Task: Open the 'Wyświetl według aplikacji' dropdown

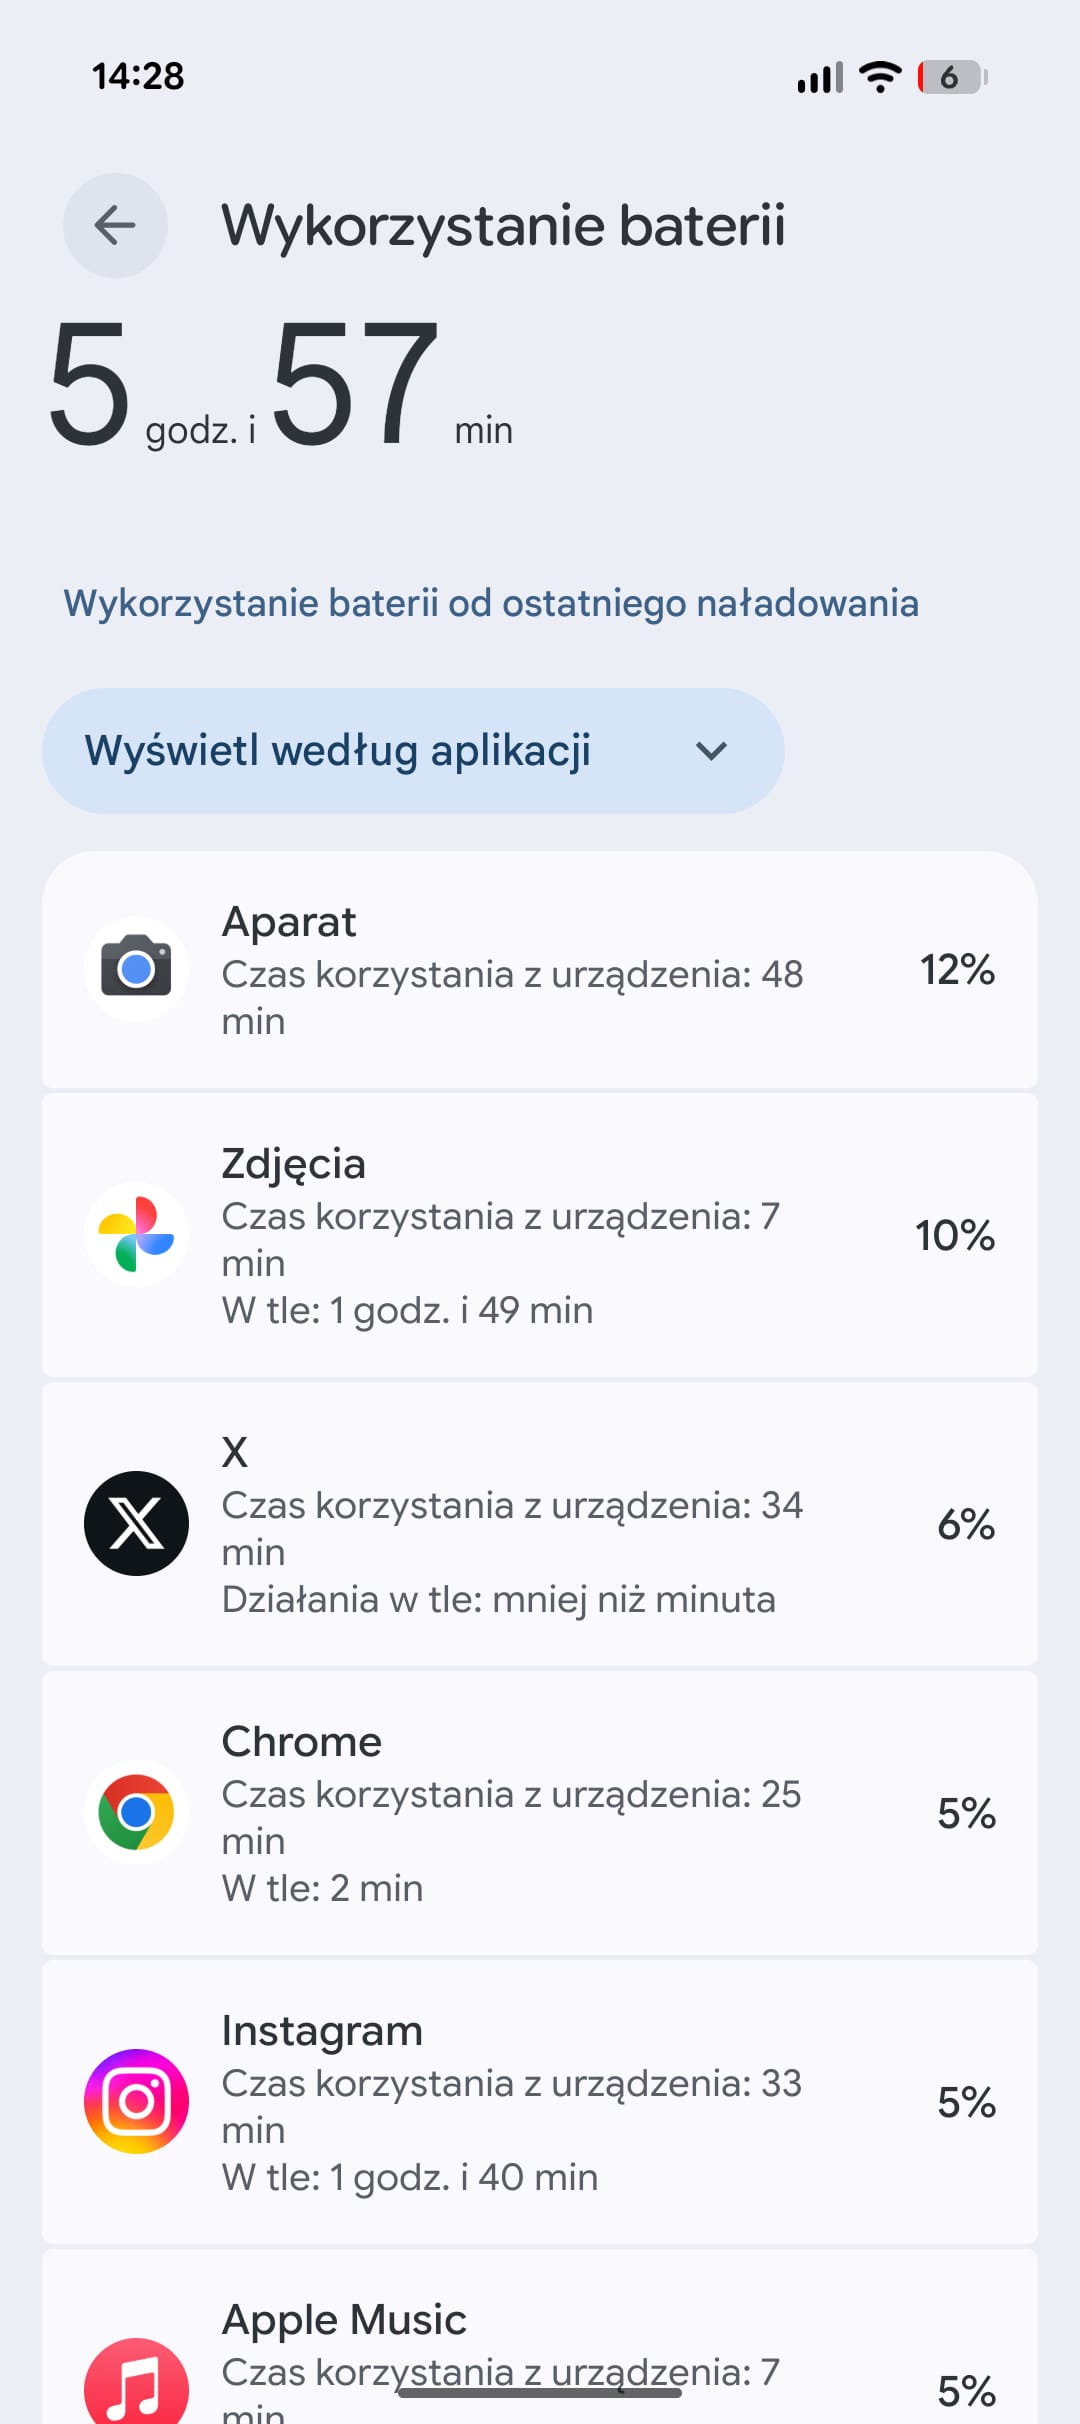Action: pyautogui.click(x=412, y=750)
